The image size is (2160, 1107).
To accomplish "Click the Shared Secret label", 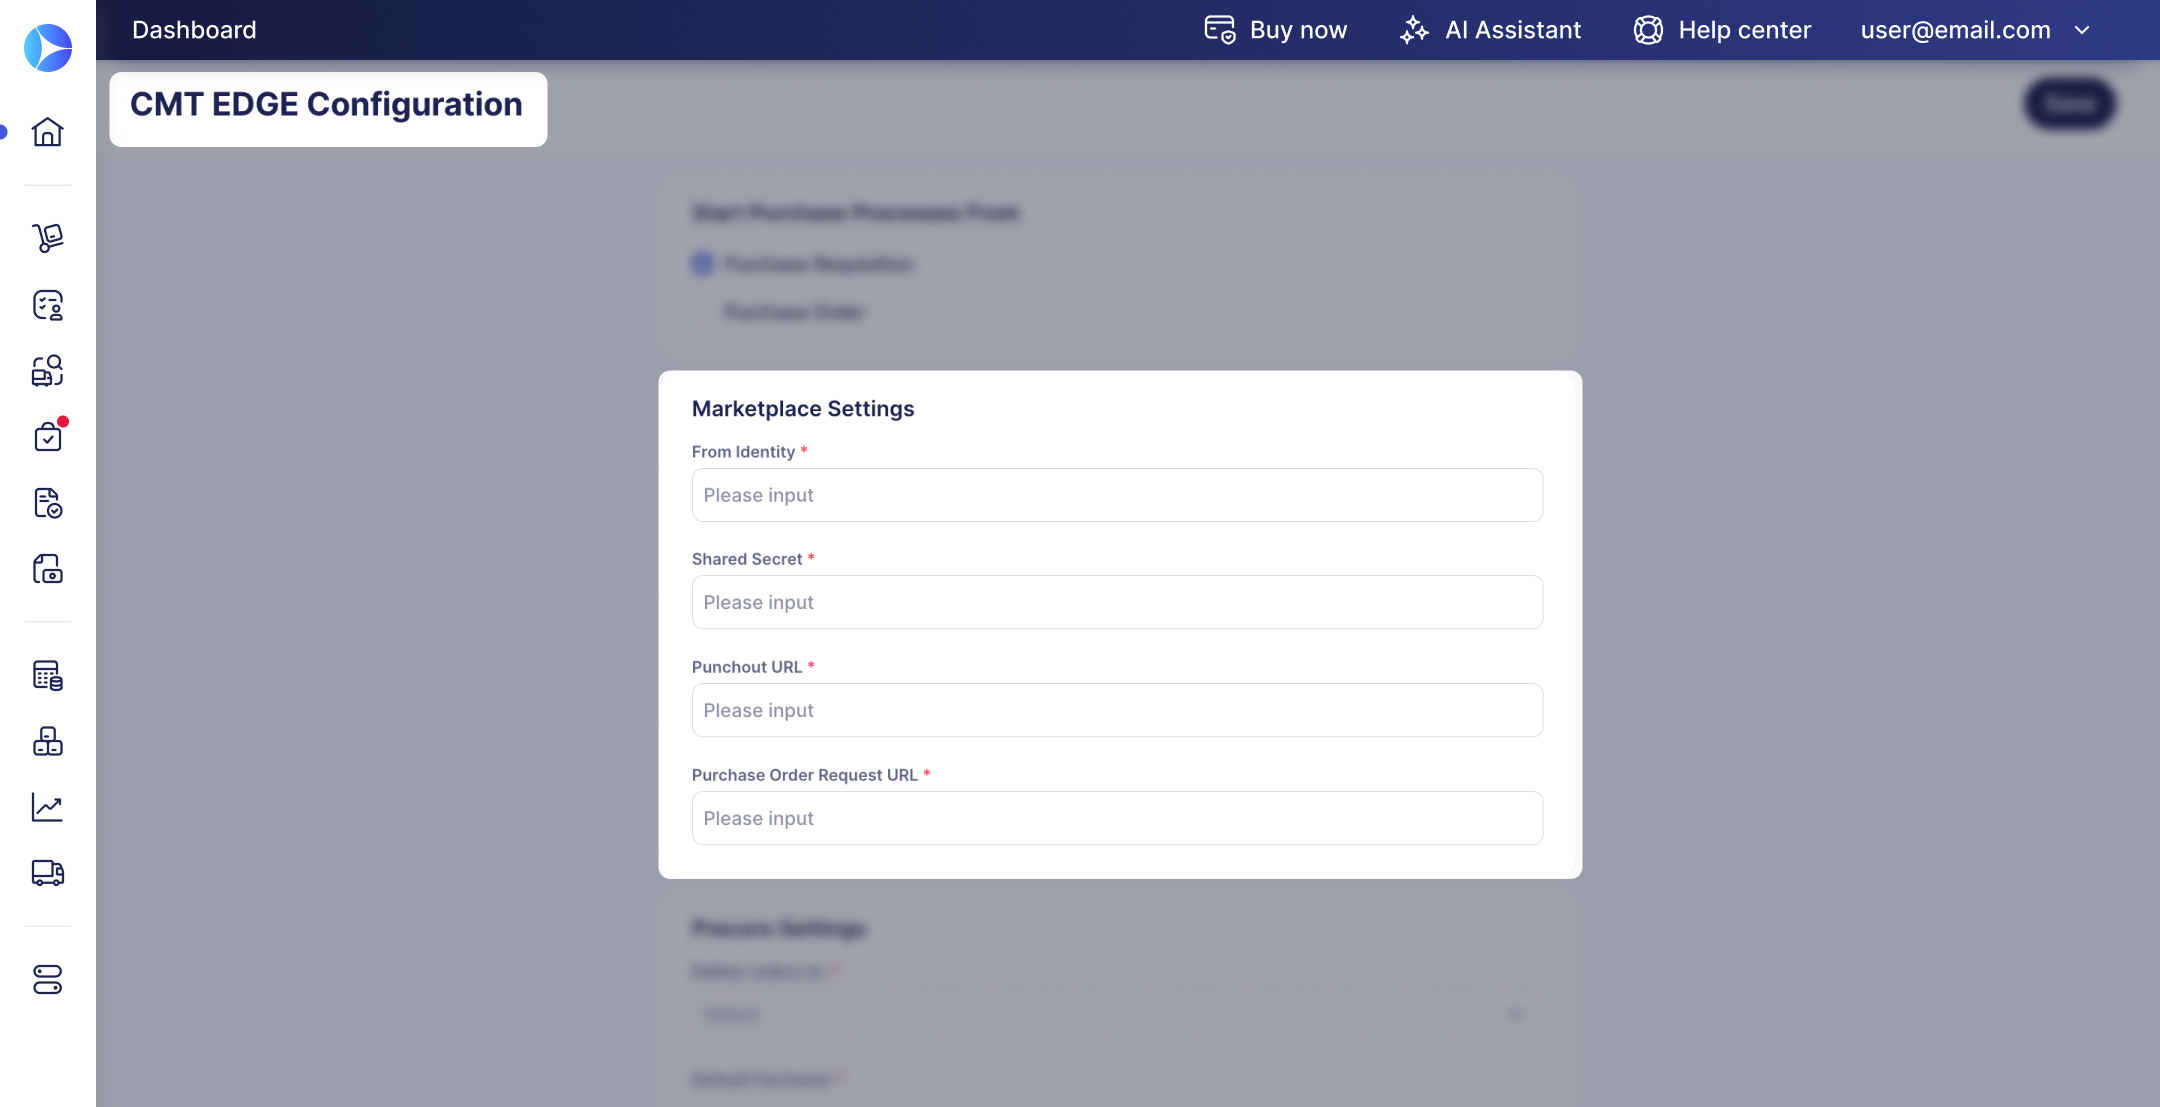I will [x=747, y=559].
